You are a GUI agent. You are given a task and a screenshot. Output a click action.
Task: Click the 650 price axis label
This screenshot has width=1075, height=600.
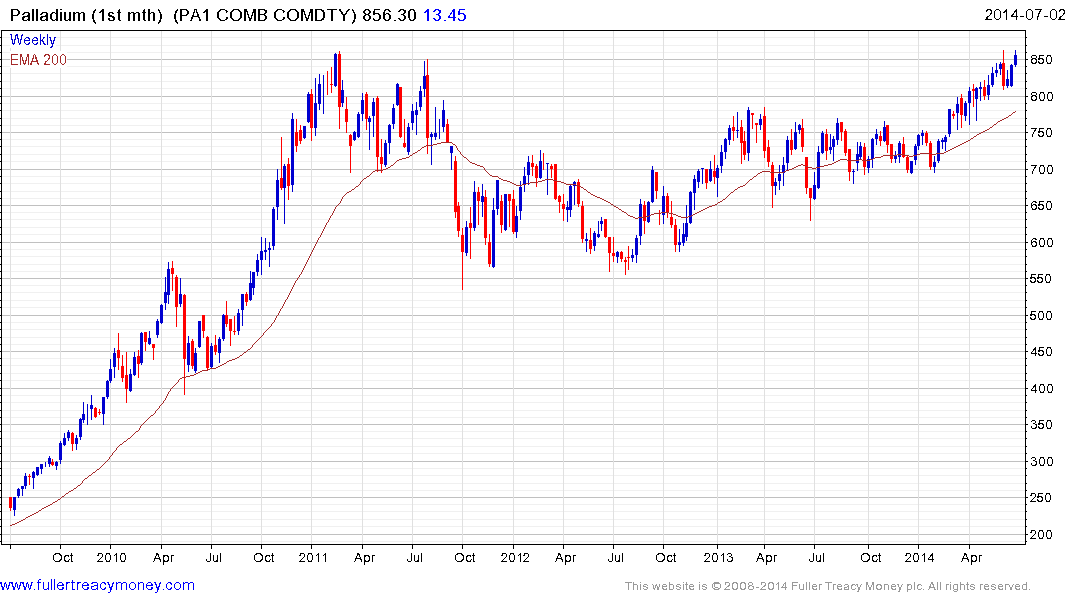(x=1041, y=206)
